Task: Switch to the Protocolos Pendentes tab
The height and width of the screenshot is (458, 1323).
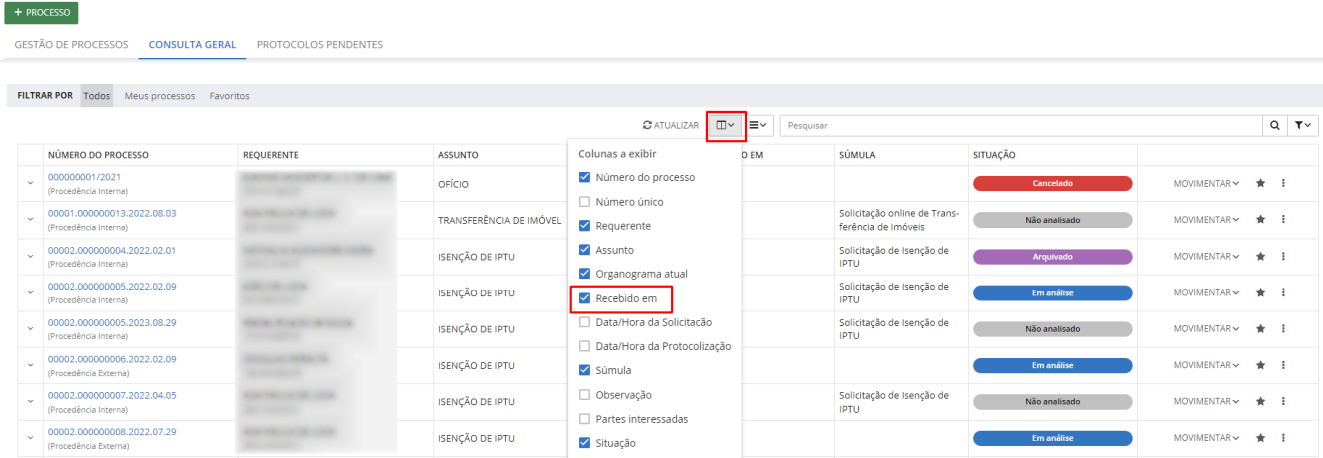Action: point(320,45)
